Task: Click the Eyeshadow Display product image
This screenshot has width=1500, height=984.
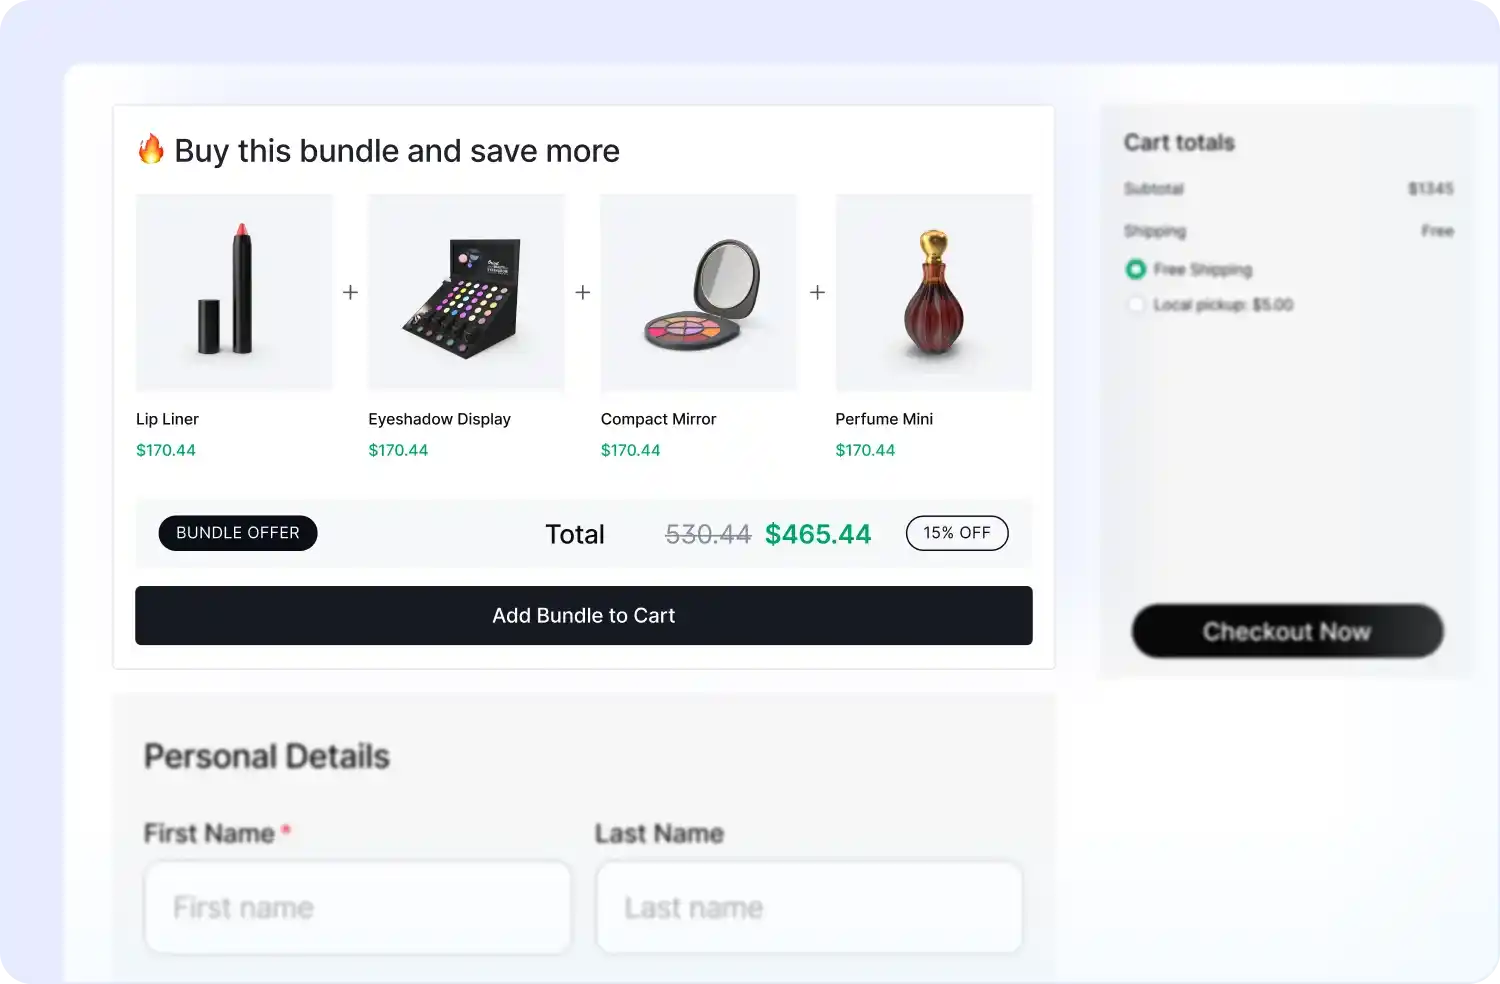Action: [x=466, y=292]
